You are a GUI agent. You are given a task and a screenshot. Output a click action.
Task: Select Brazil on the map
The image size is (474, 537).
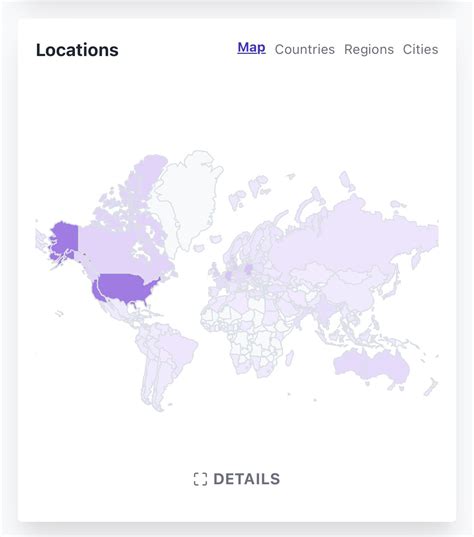(x=176, y=346)
